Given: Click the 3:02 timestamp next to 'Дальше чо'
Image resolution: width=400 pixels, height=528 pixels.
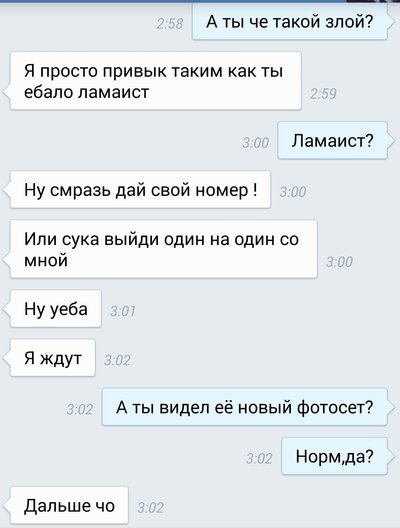Looking at the screenshot, I should click(151, 508).
